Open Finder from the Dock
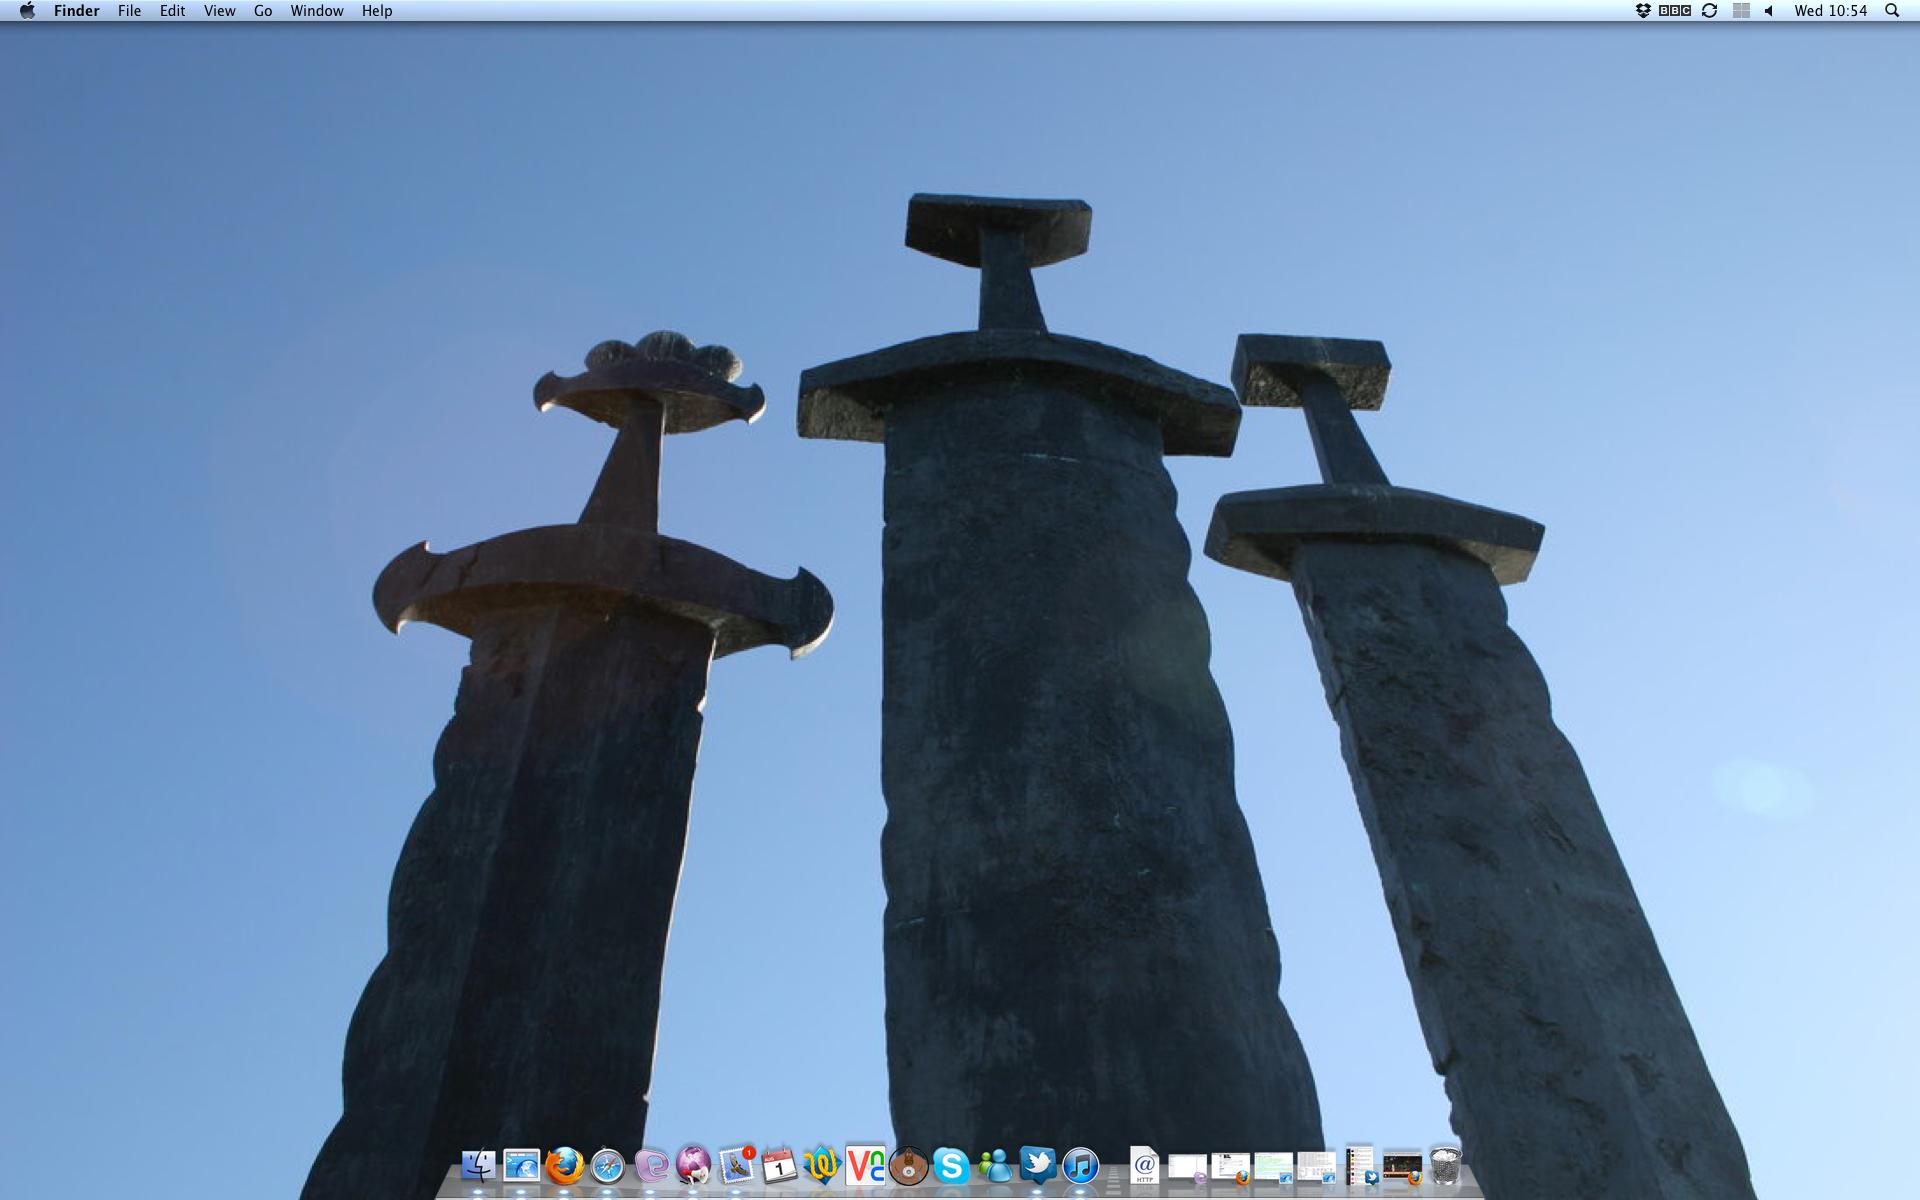This screenshot has width=1920, height=1200. click(478, 1166)
